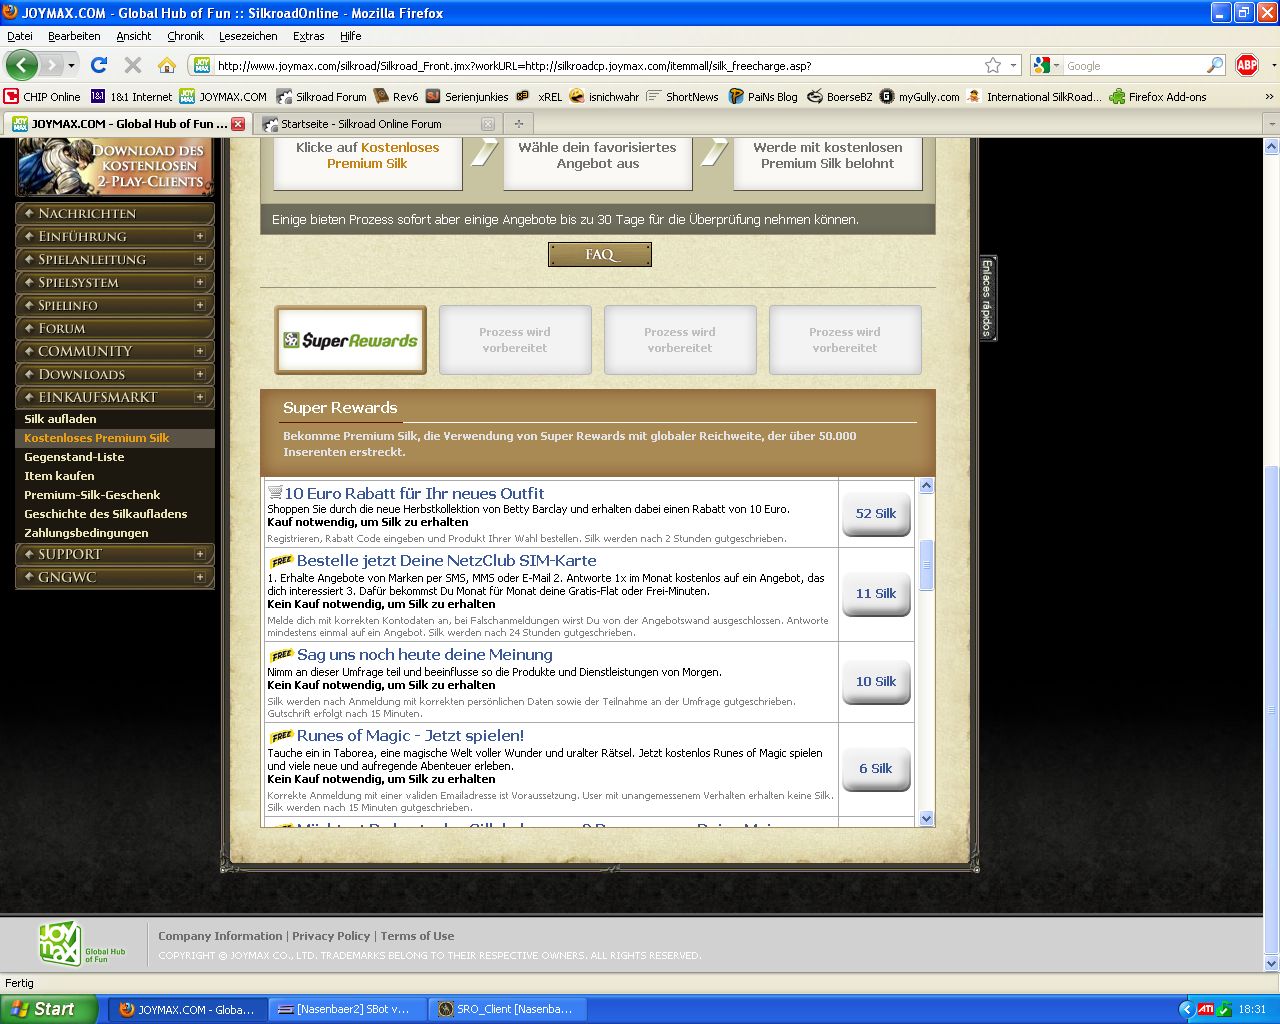The image size is (1280, 1024).
Task: Bookmark the page with the star icon
Action: pos(992,65)
